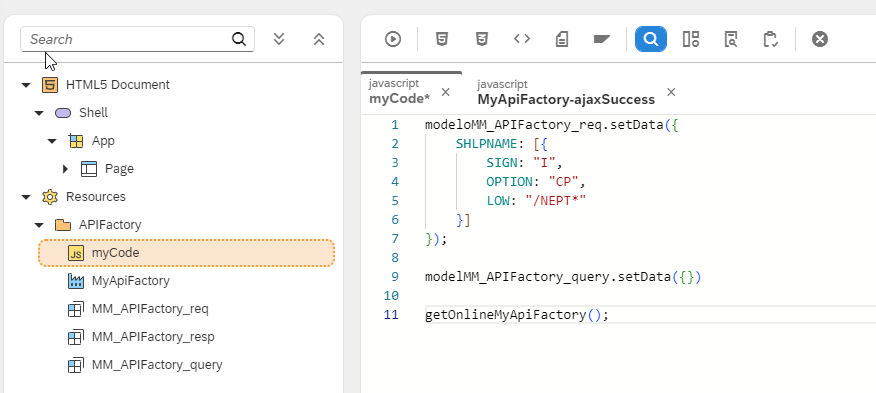
Task: Click the document page icon in toolbar
Action: [561, 39]
